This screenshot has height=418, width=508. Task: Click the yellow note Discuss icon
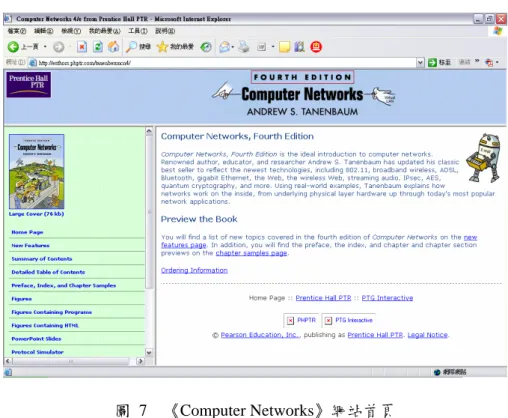pyautogui.click(x=284, y=47)
